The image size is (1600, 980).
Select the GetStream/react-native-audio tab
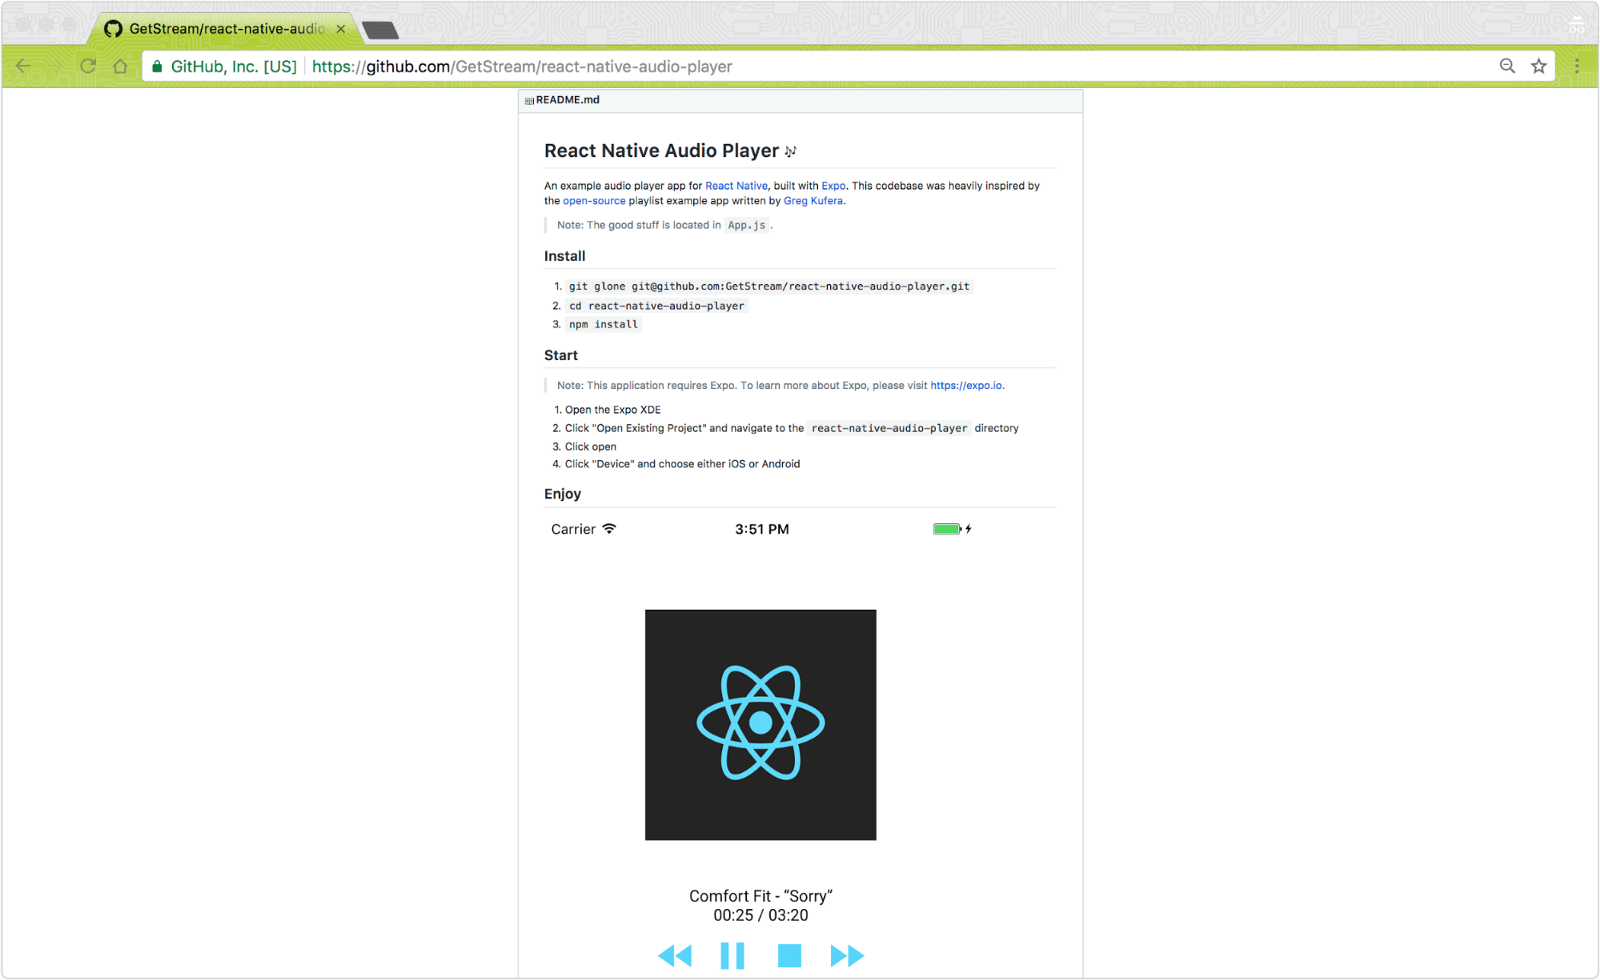coord(225,29)
